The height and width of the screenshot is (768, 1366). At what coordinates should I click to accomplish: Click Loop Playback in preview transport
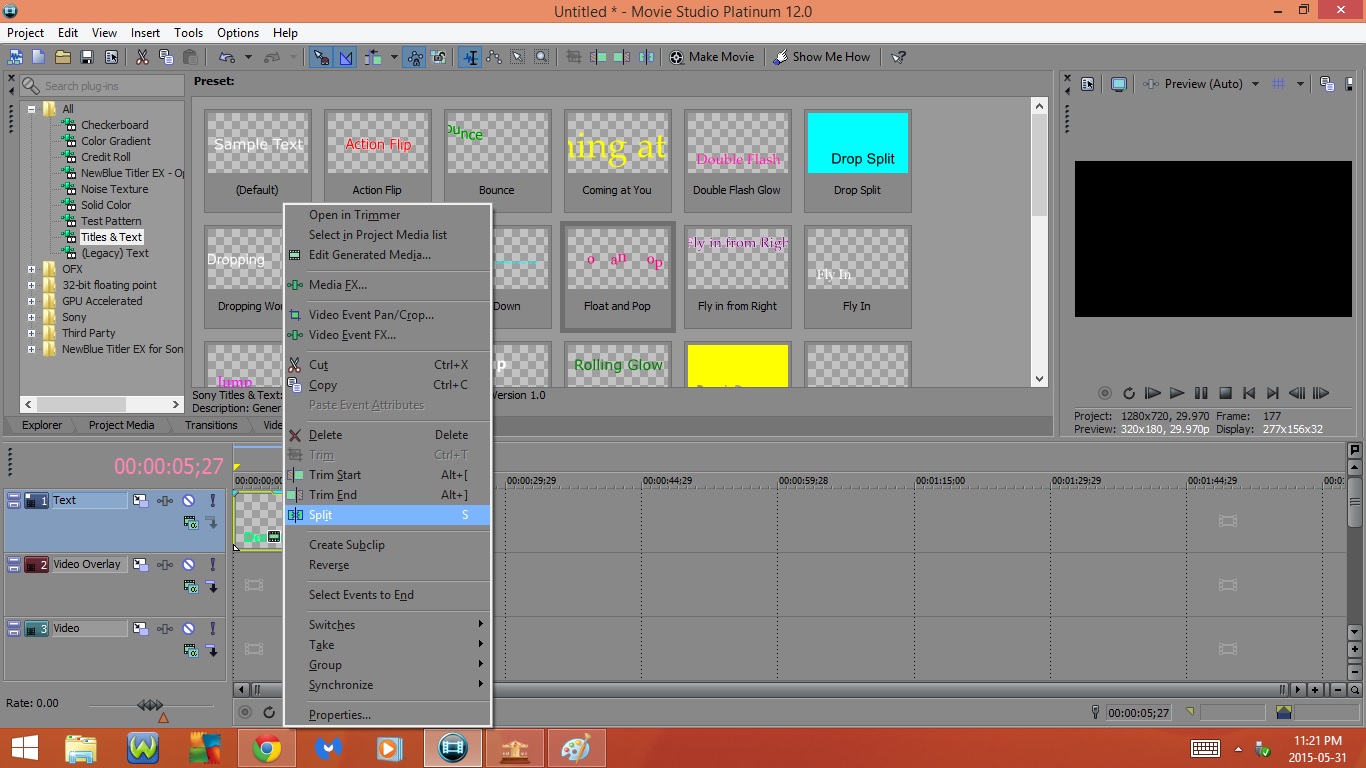(x=1129, y=394)
